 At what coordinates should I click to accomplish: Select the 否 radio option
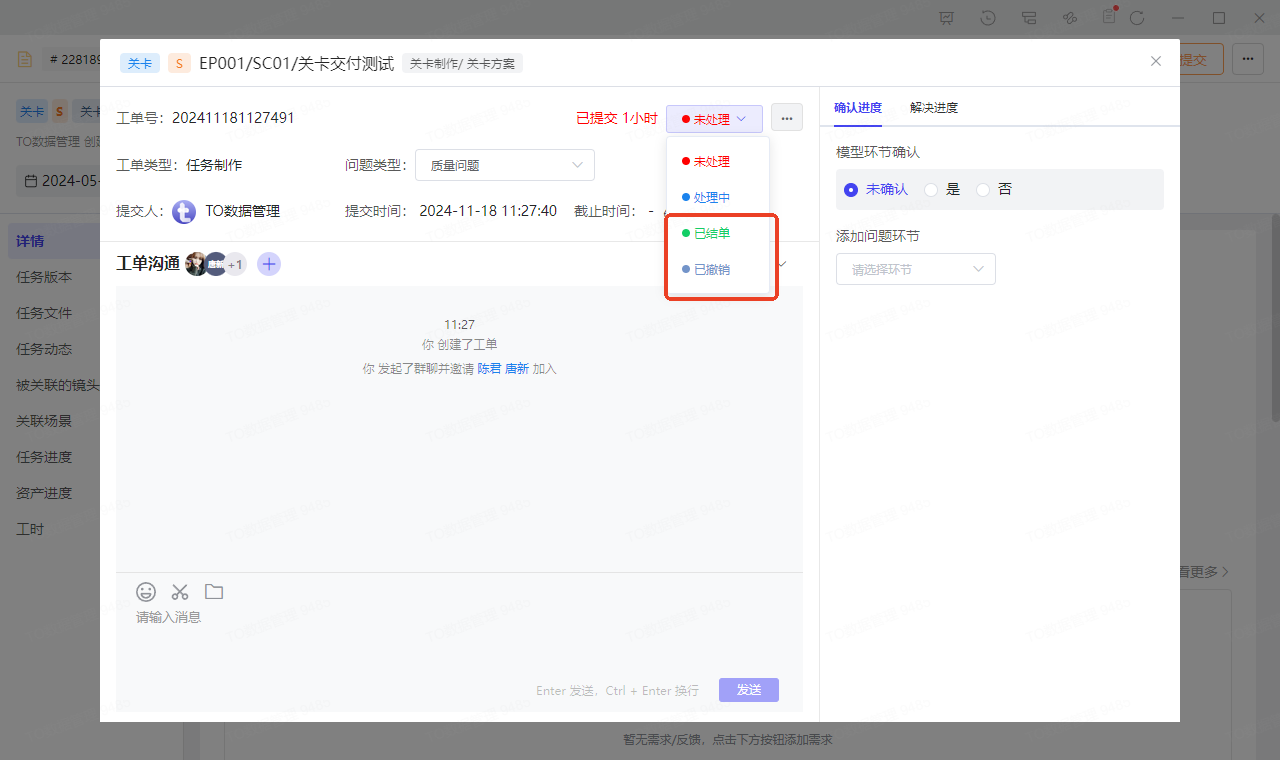tap(983, 190)
